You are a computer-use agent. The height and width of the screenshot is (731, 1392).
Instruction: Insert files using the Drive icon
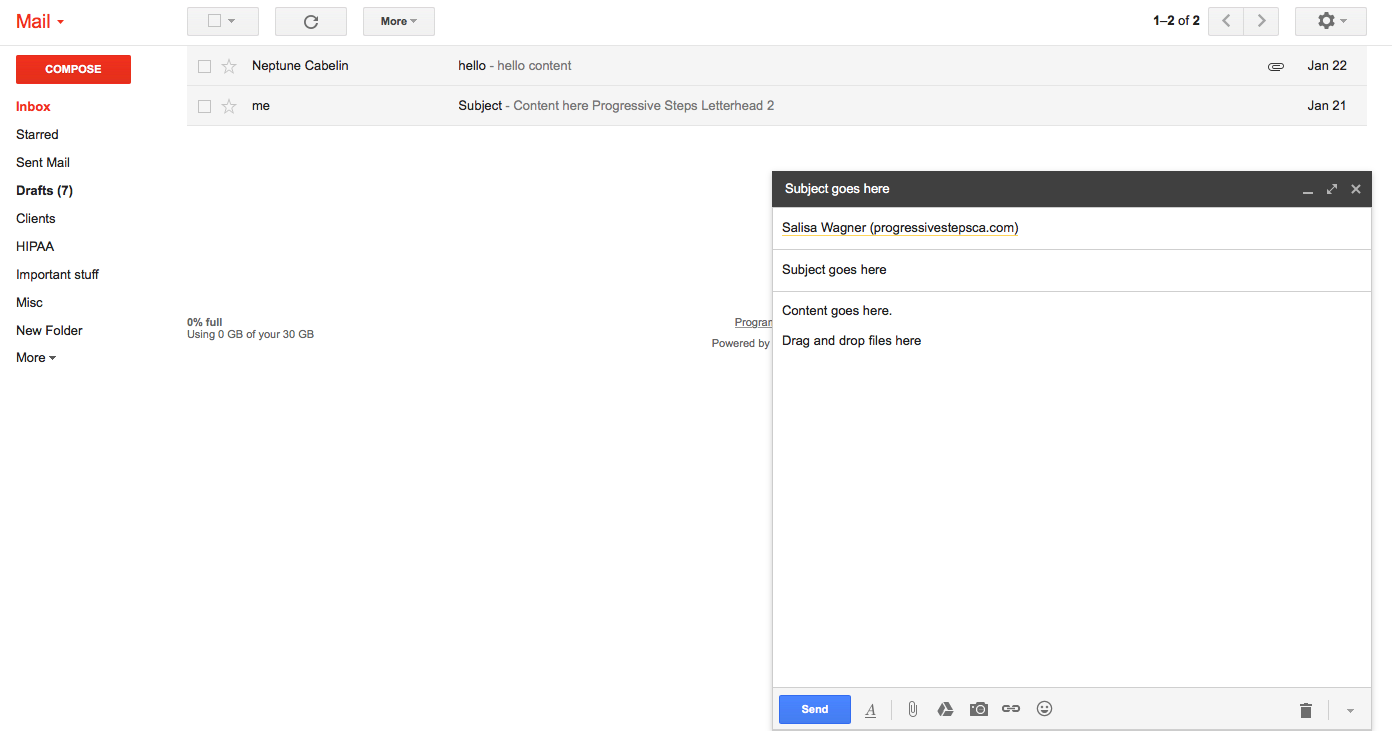click(945, 709)
